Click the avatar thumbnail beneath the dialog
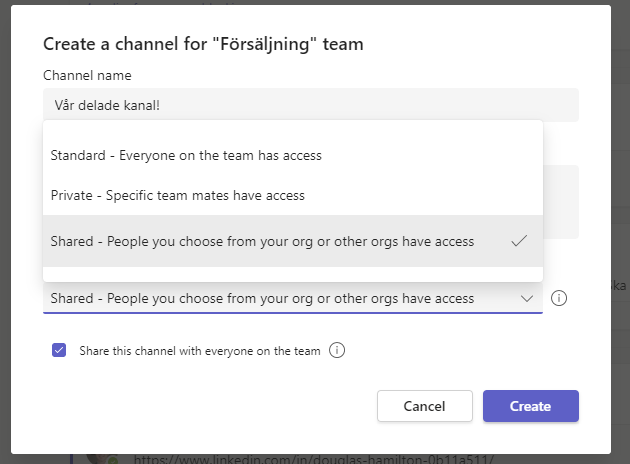 [100, 459]
